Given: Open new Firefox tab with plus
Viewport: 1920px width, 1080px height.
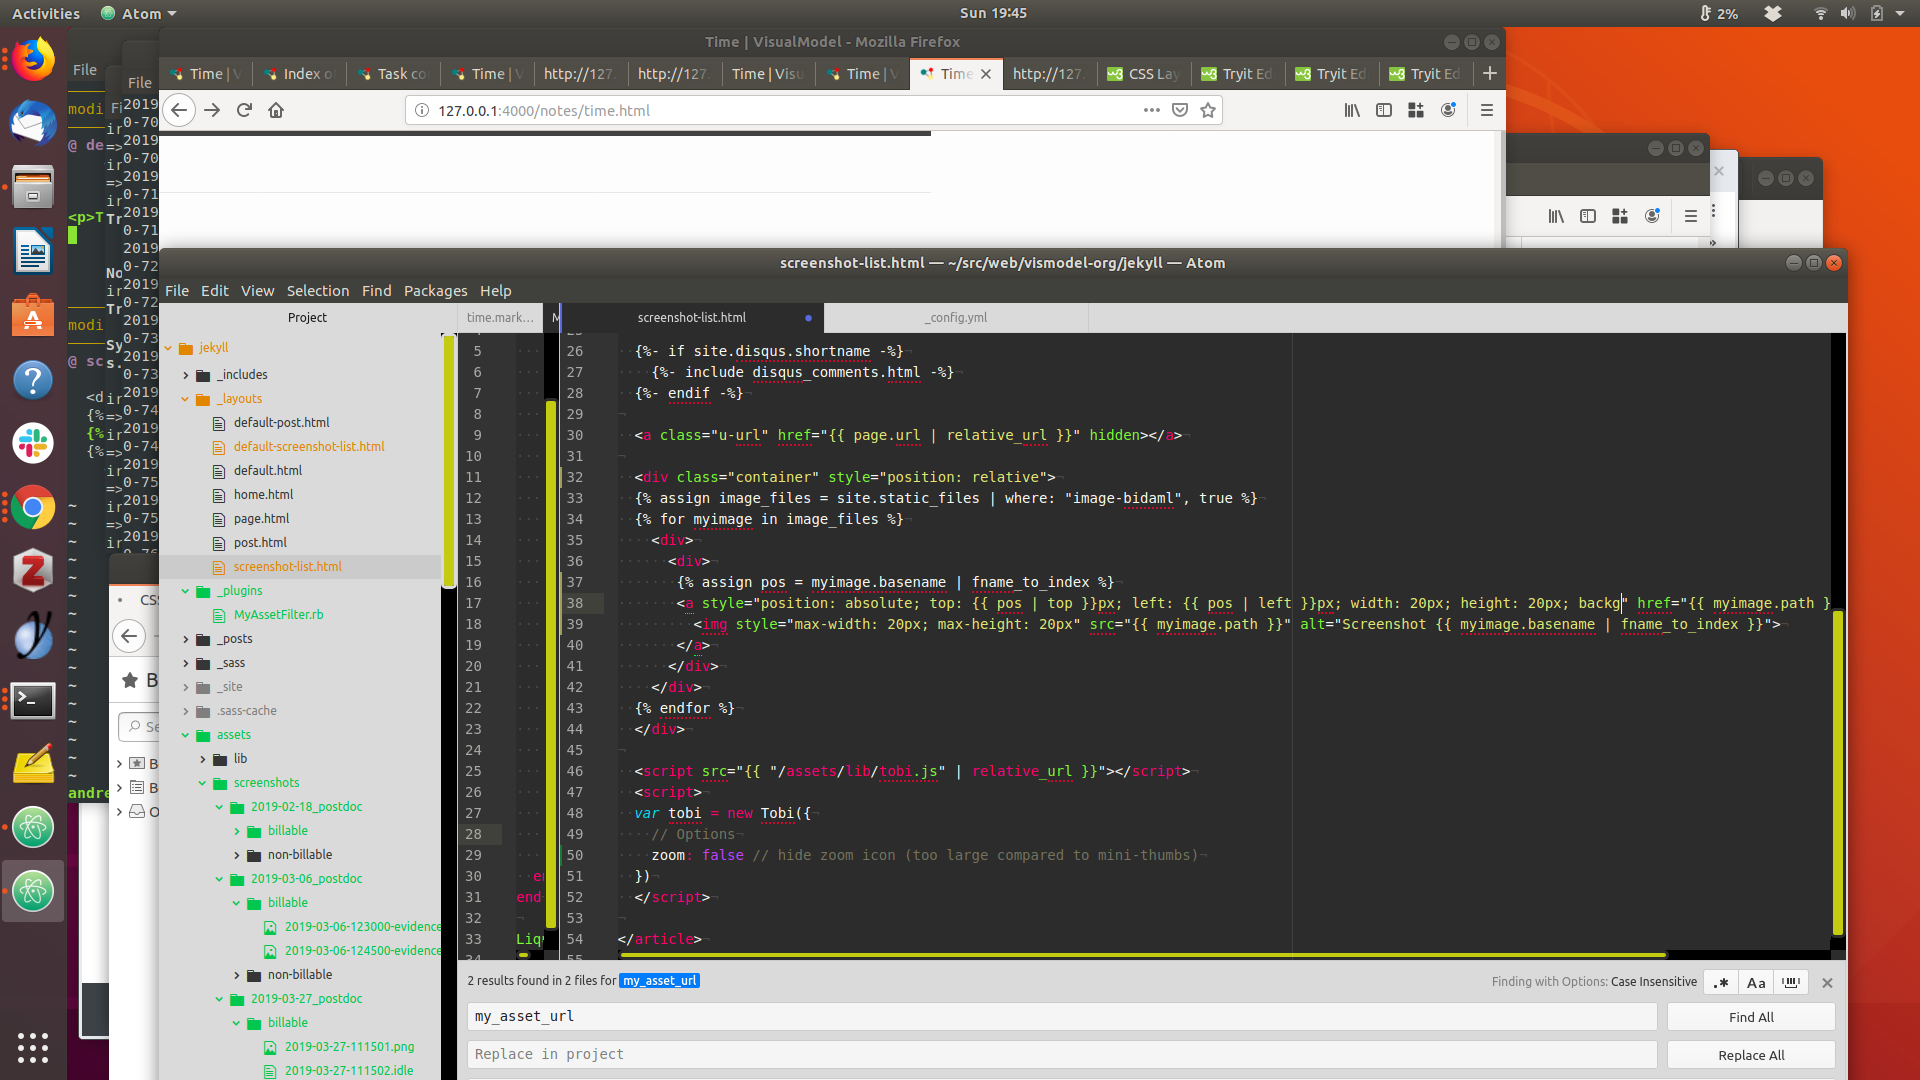Looking at the screenshot, I should (x=1489, y=73).
